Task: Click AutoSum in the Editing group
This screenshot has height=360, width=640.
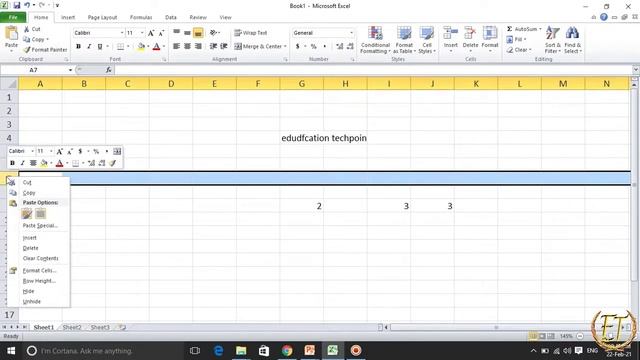Action: click(521, 29)
